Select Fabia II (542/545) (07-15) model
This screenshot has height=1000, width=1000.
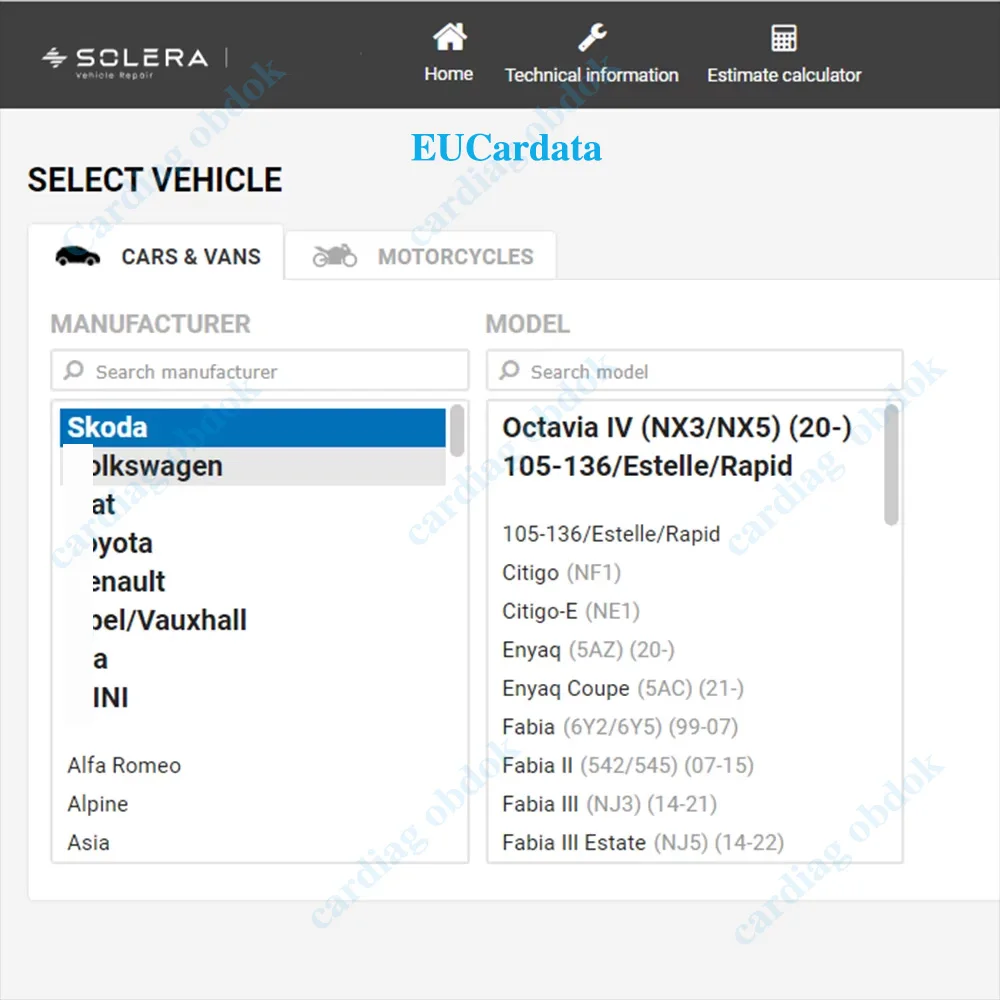pos(628,765)
